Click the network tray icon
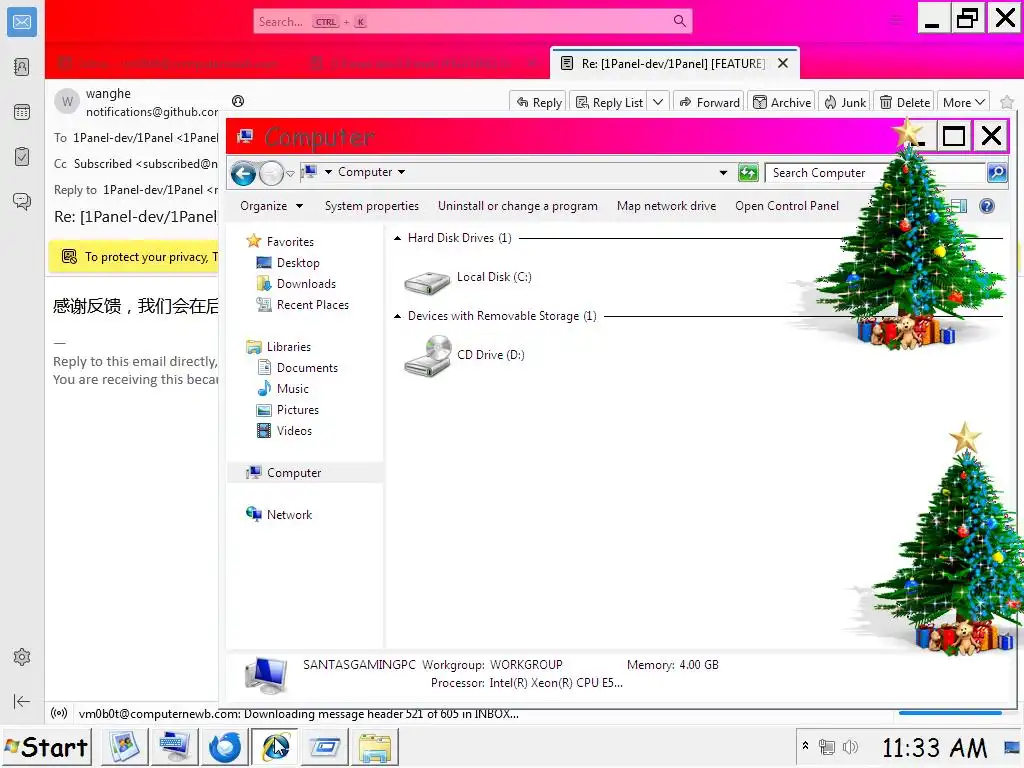Image resolution: width=1024 pixels, height=768 pixels. 827,746
